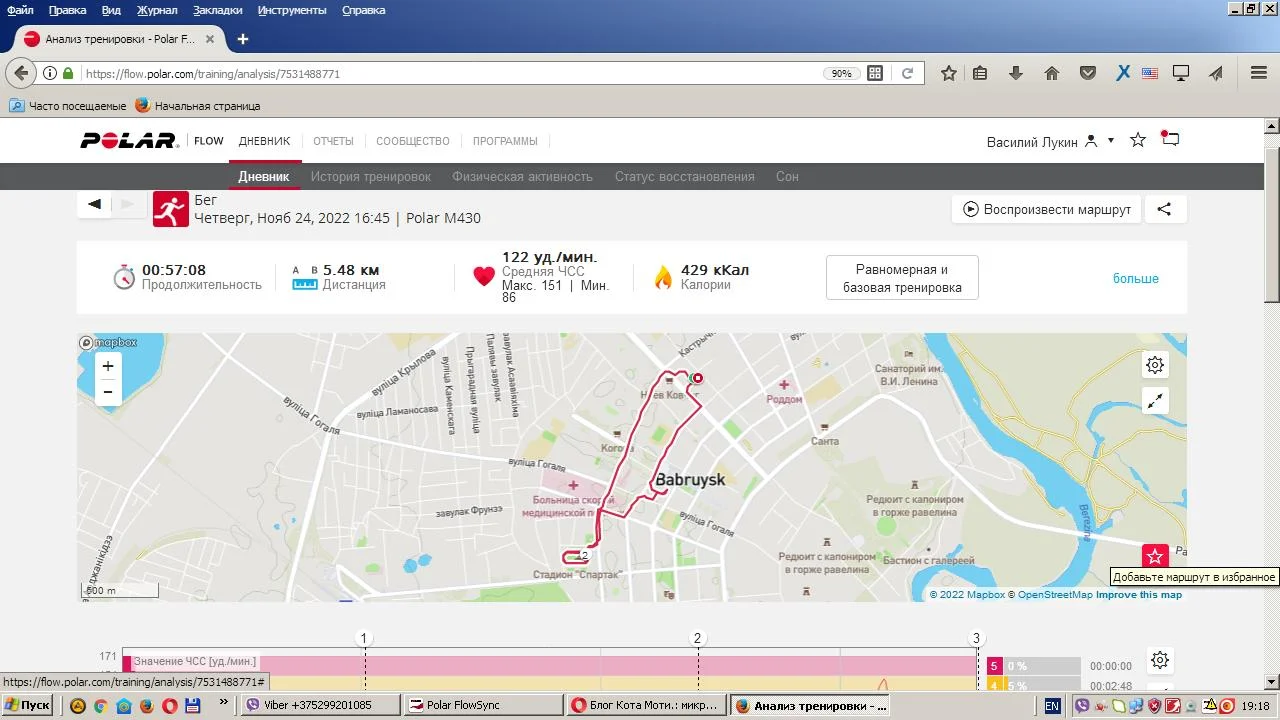Add route to favorites star on map

tap(1155, 557)
